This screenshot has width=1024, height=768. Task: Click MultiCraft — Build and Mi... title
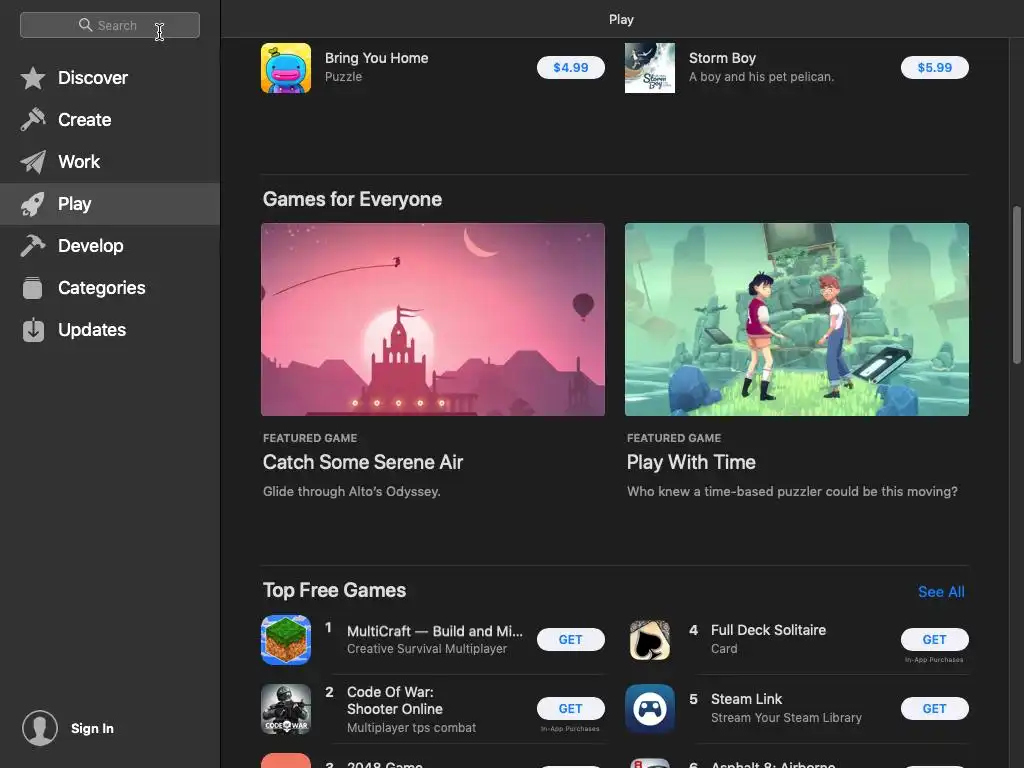tap(435, 632)
